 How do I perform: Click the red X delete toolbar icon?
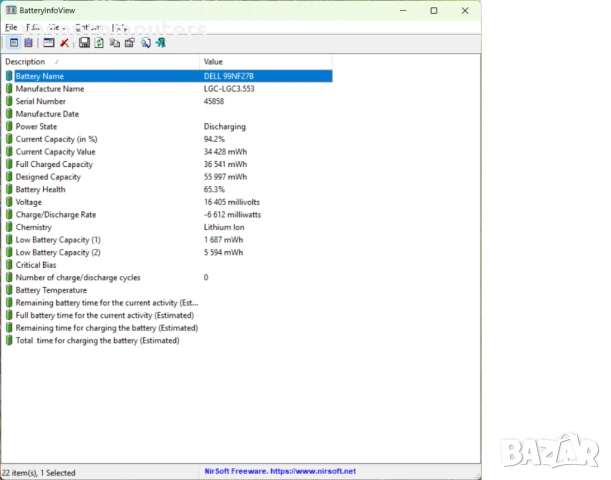65,43
